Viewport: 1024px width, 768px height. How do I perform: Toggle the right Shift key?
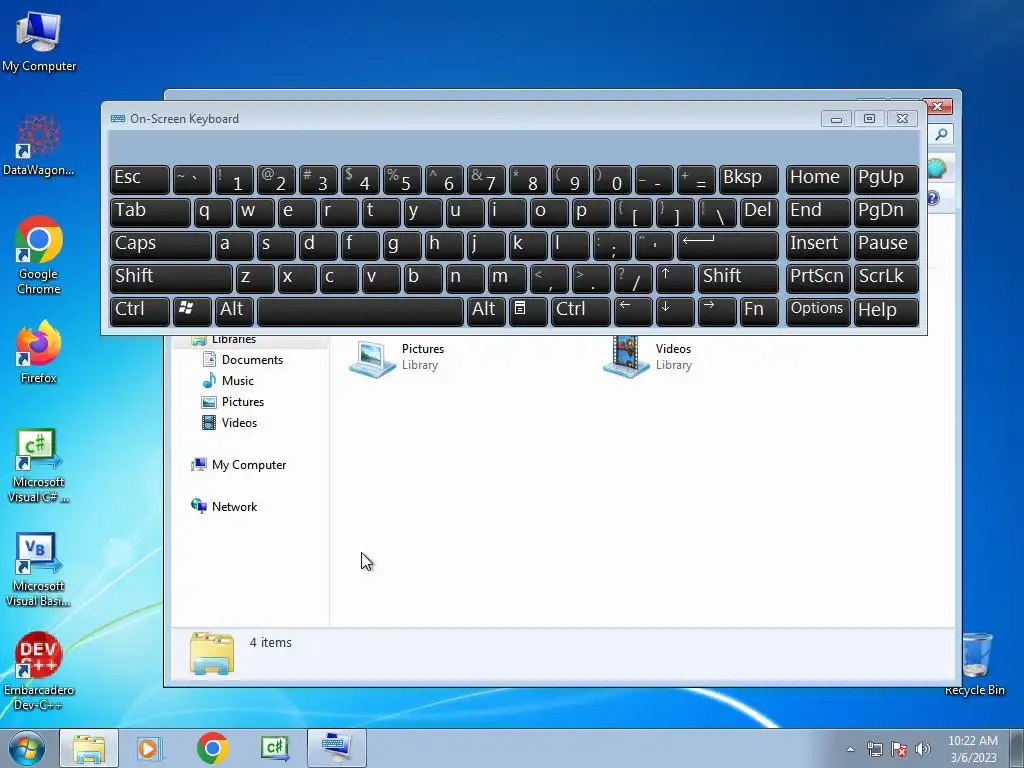[738, 278]
